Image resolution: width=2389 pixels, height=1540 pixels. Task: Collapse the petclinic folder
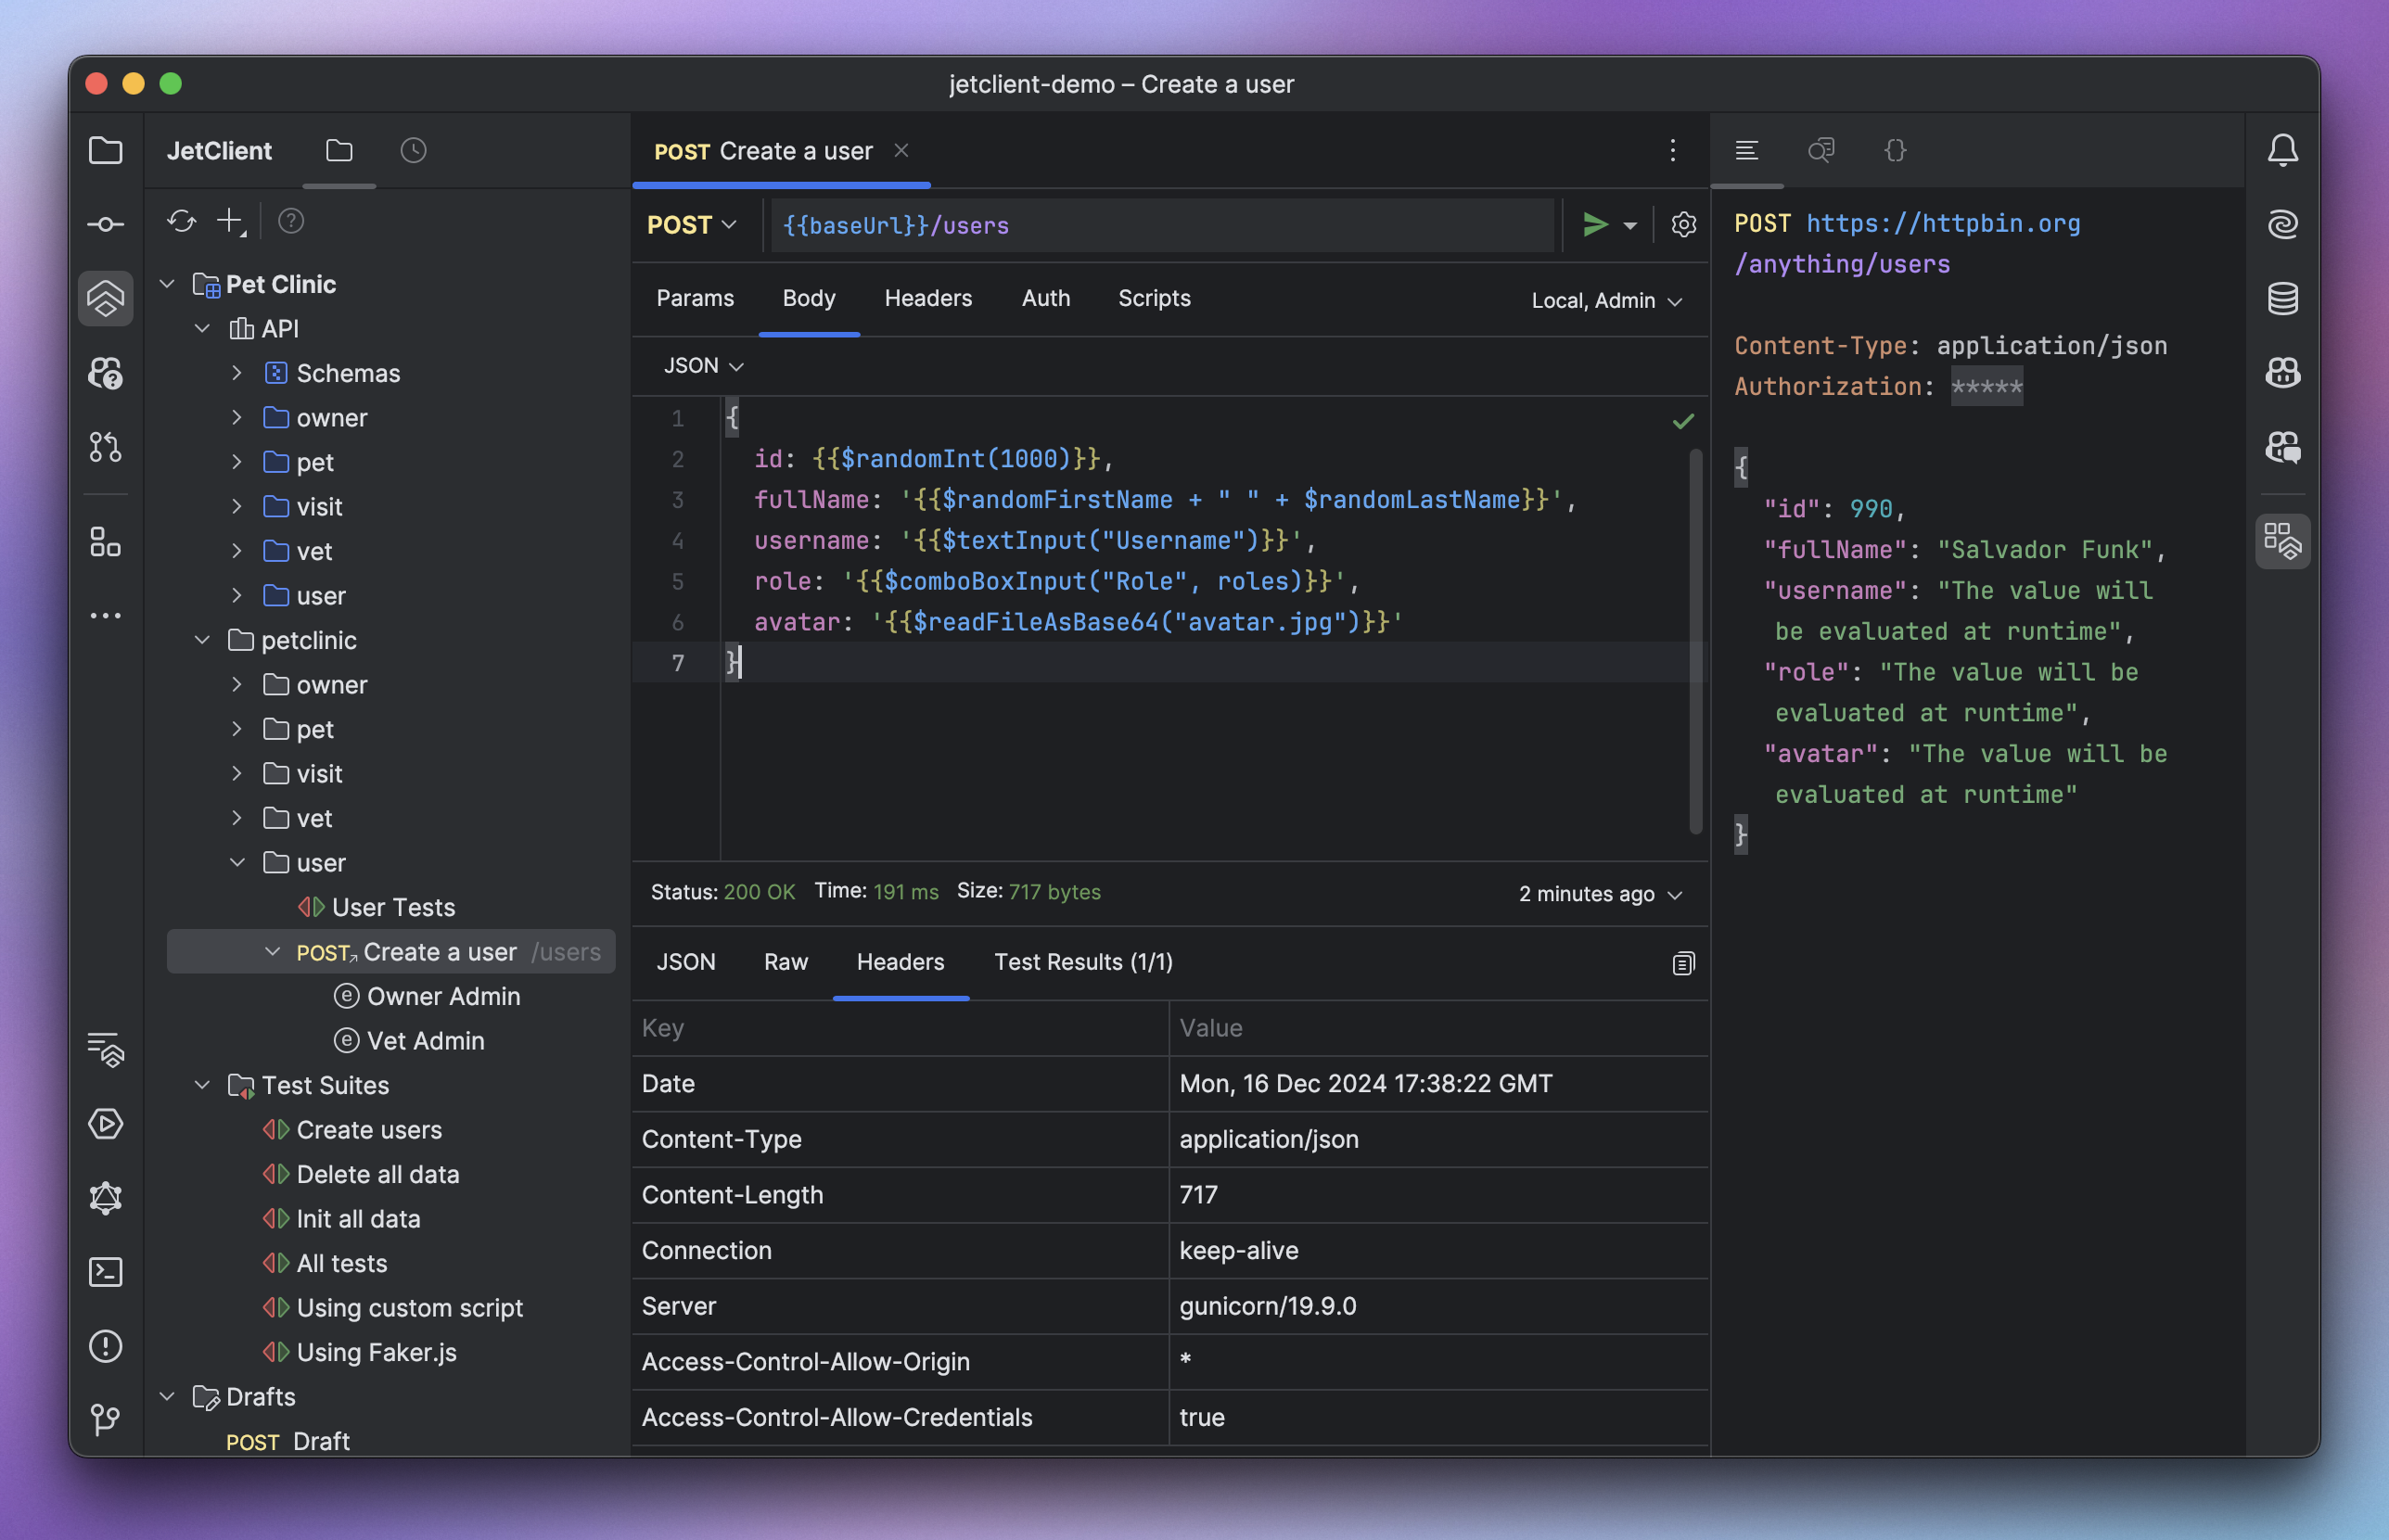tap(202, 640)
